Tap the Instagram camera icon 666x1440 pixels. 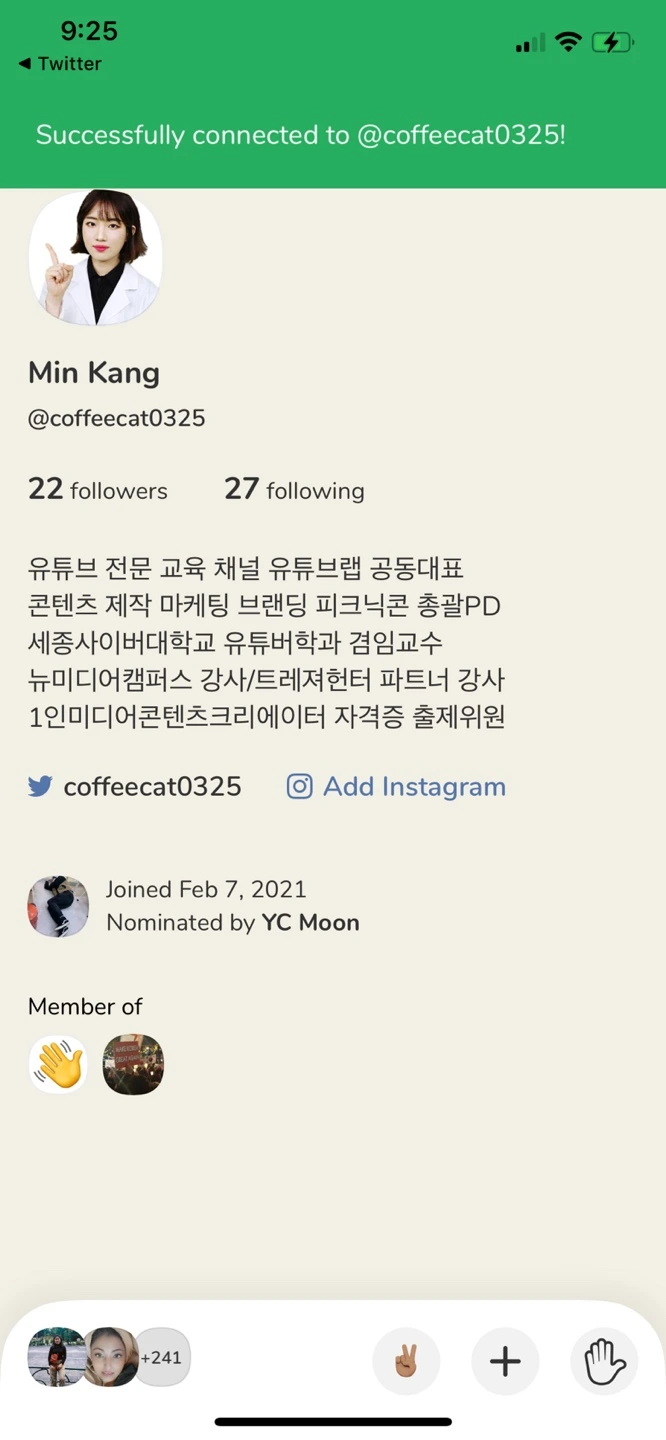(x=300, y=787)
